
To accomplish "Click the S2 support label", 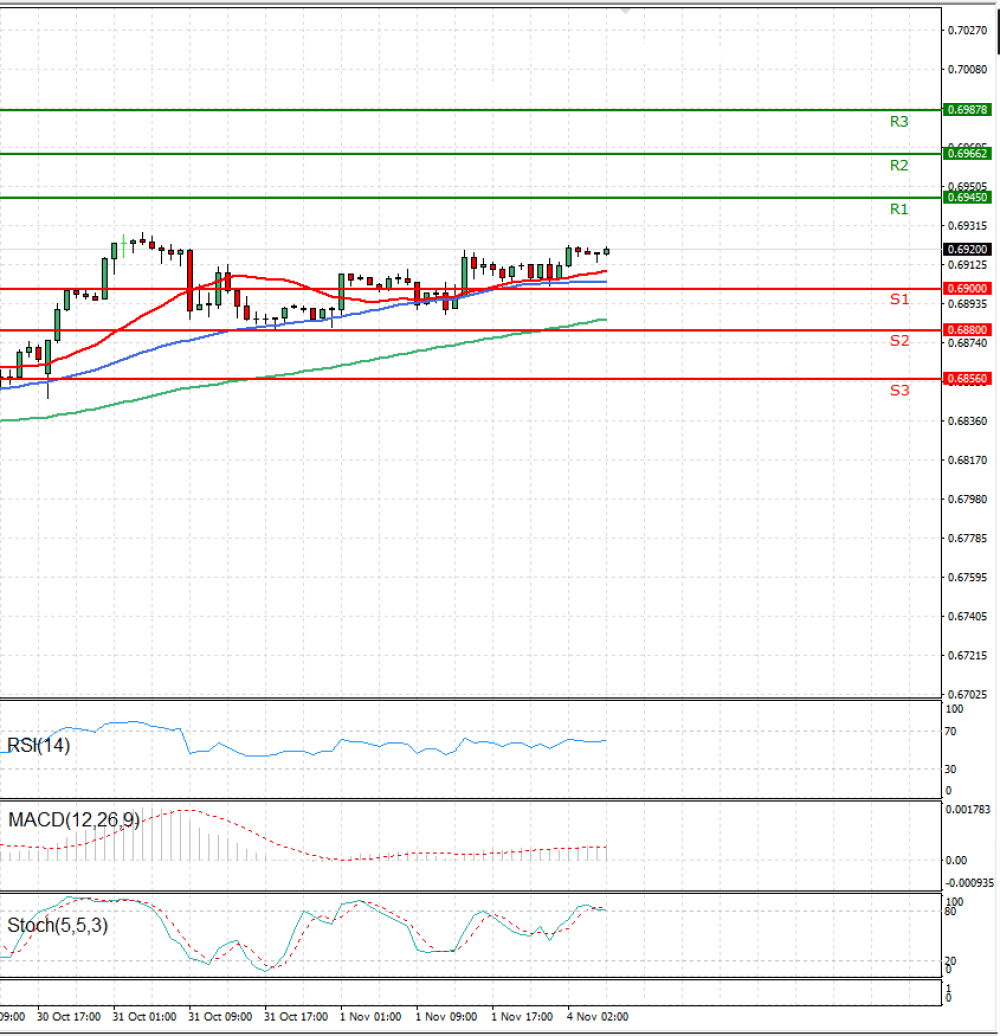I will (899, 341).
